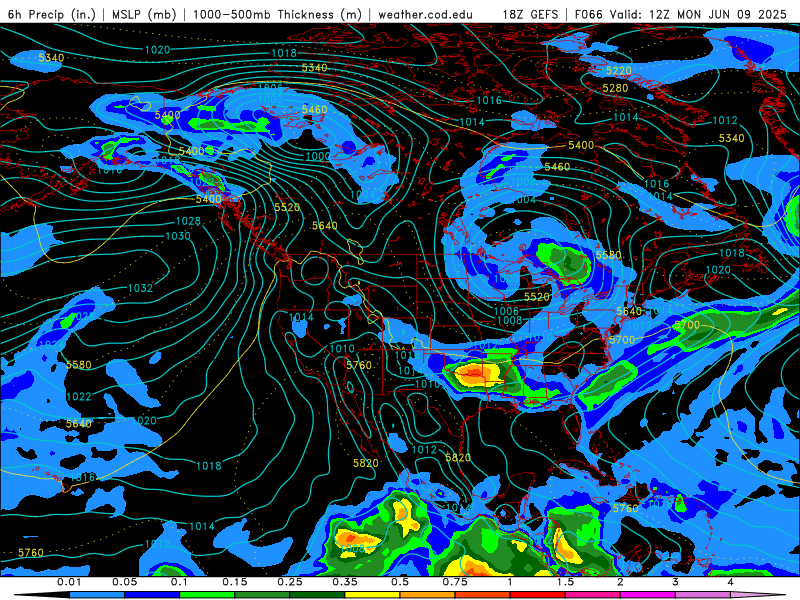
Task: Click the 0.75 legend value
Action: pos(455,582)
